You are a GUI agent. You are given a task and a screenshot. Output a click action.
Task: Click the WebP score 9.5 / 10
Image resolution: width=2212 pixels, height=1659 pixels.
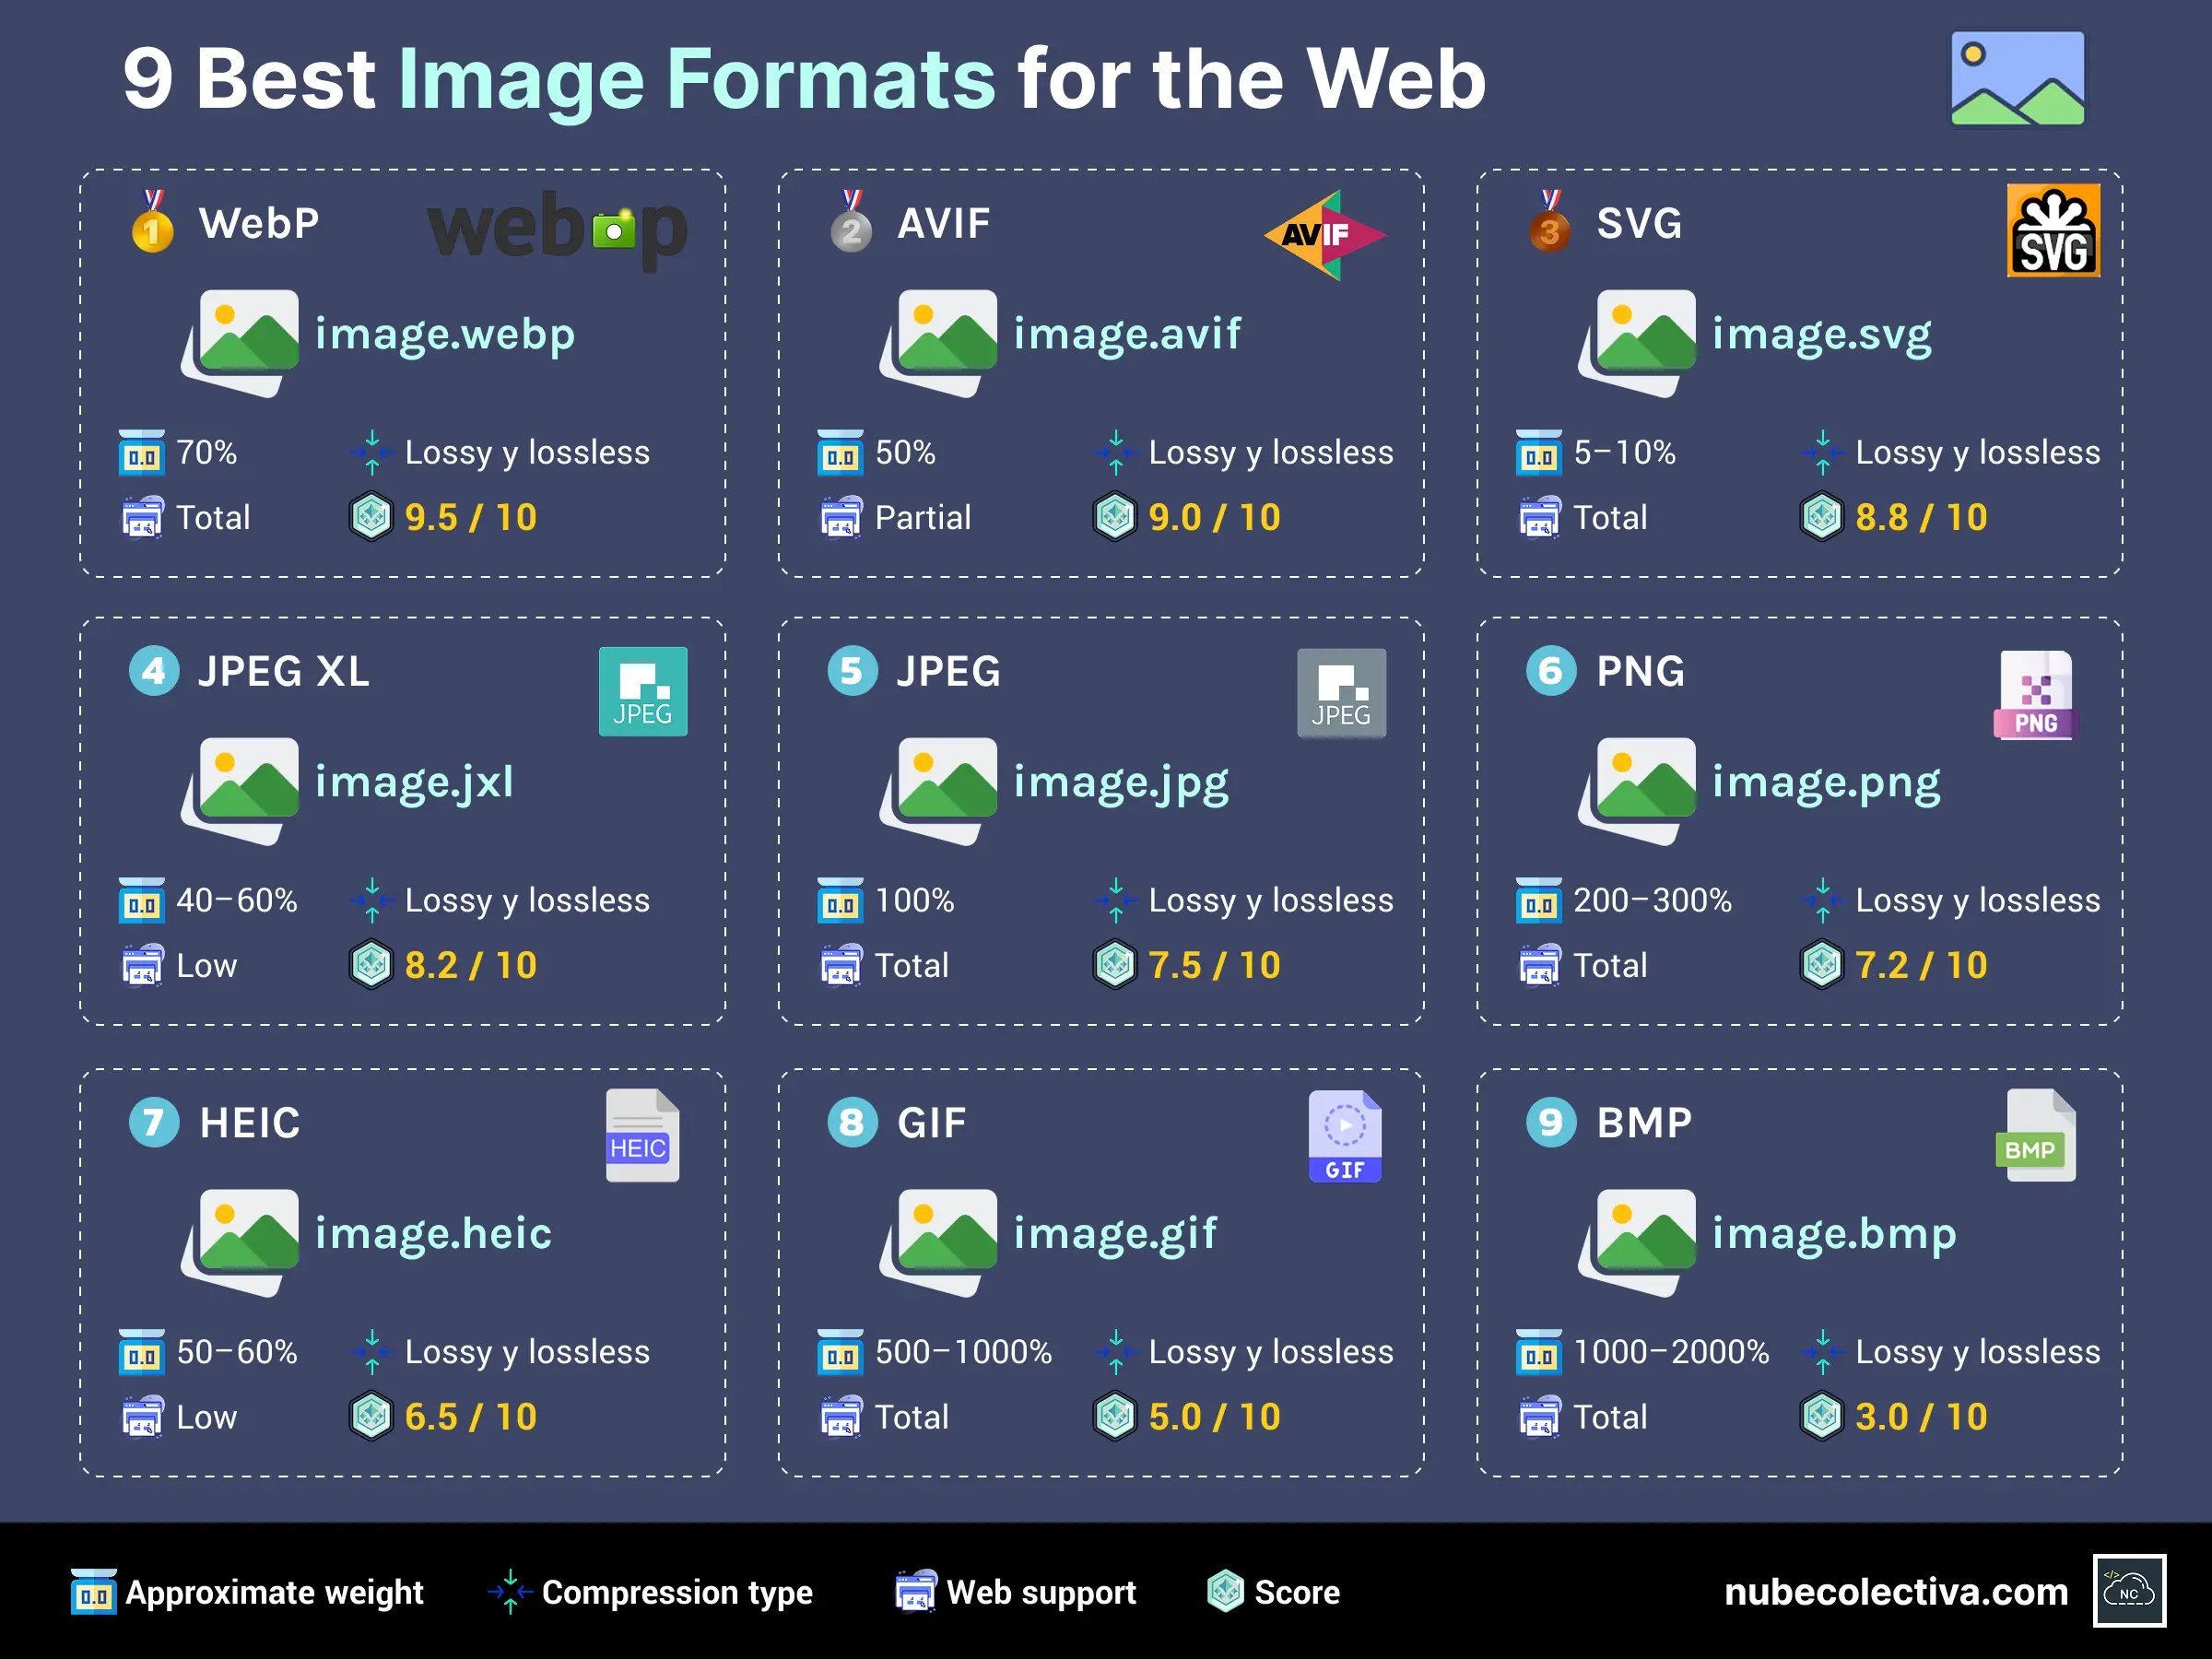pyautogui.click(x=471, y=517)
